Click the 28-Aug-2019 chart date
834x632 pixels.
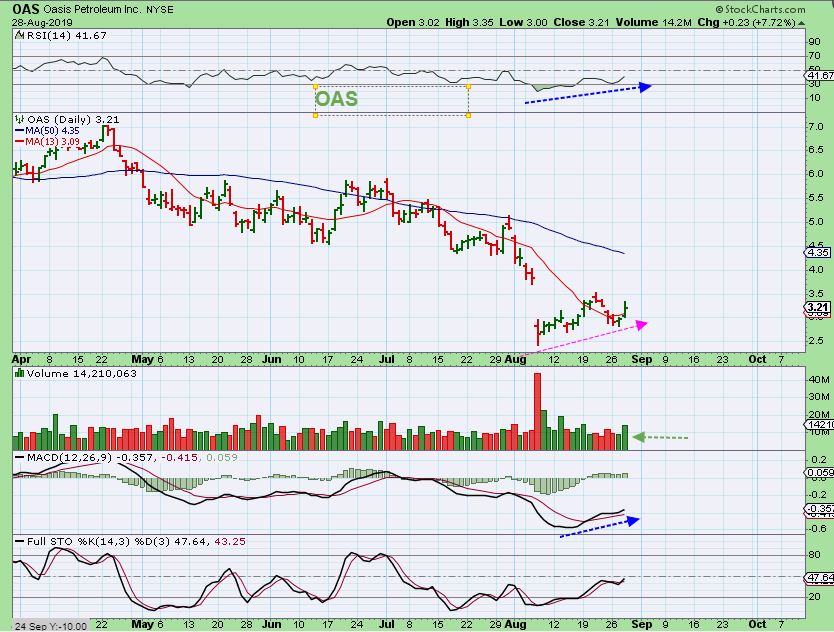[43, 22]
